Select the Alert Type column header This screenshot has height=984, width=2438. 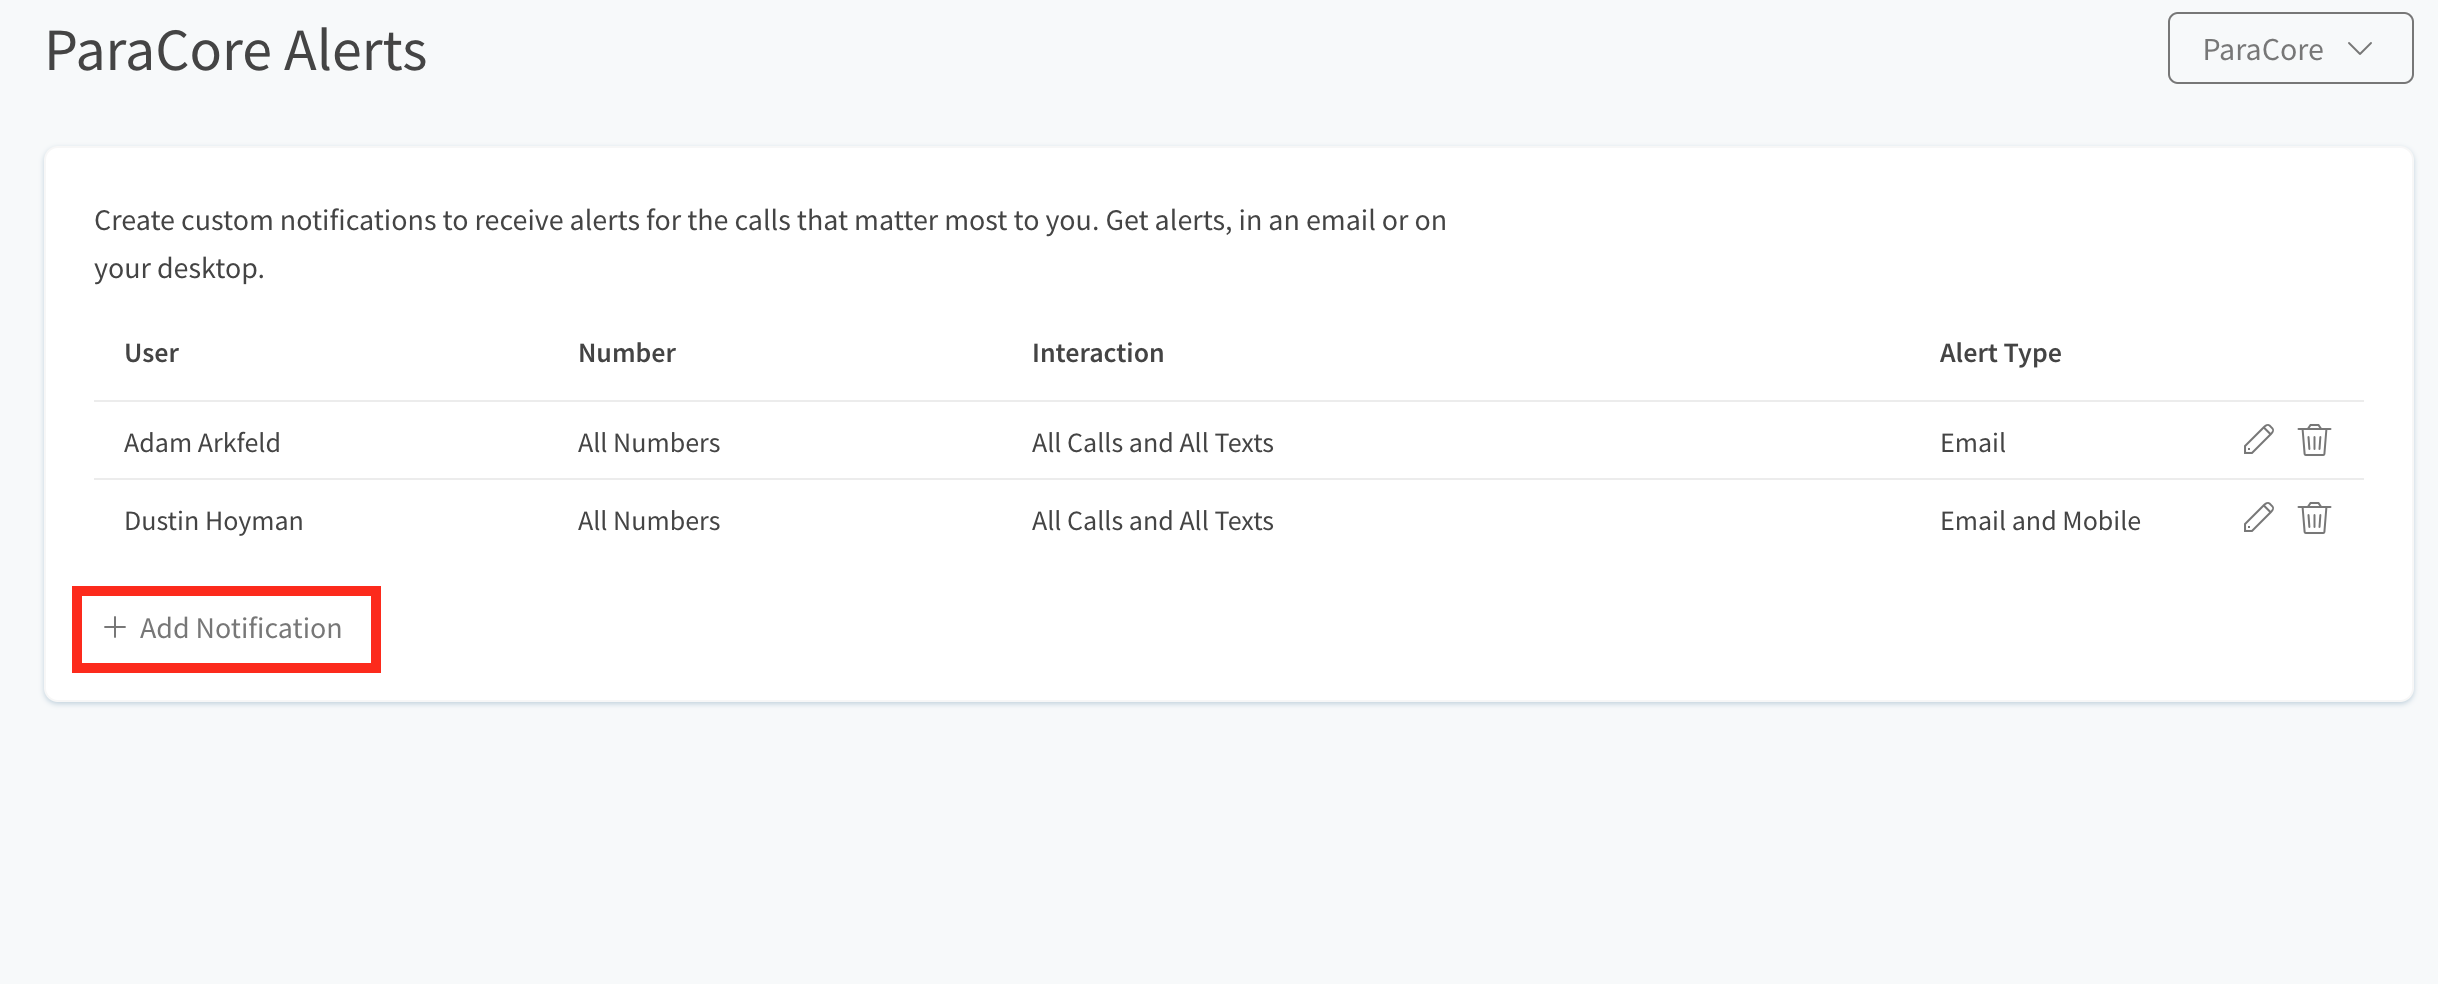[x=2001, y=353]
